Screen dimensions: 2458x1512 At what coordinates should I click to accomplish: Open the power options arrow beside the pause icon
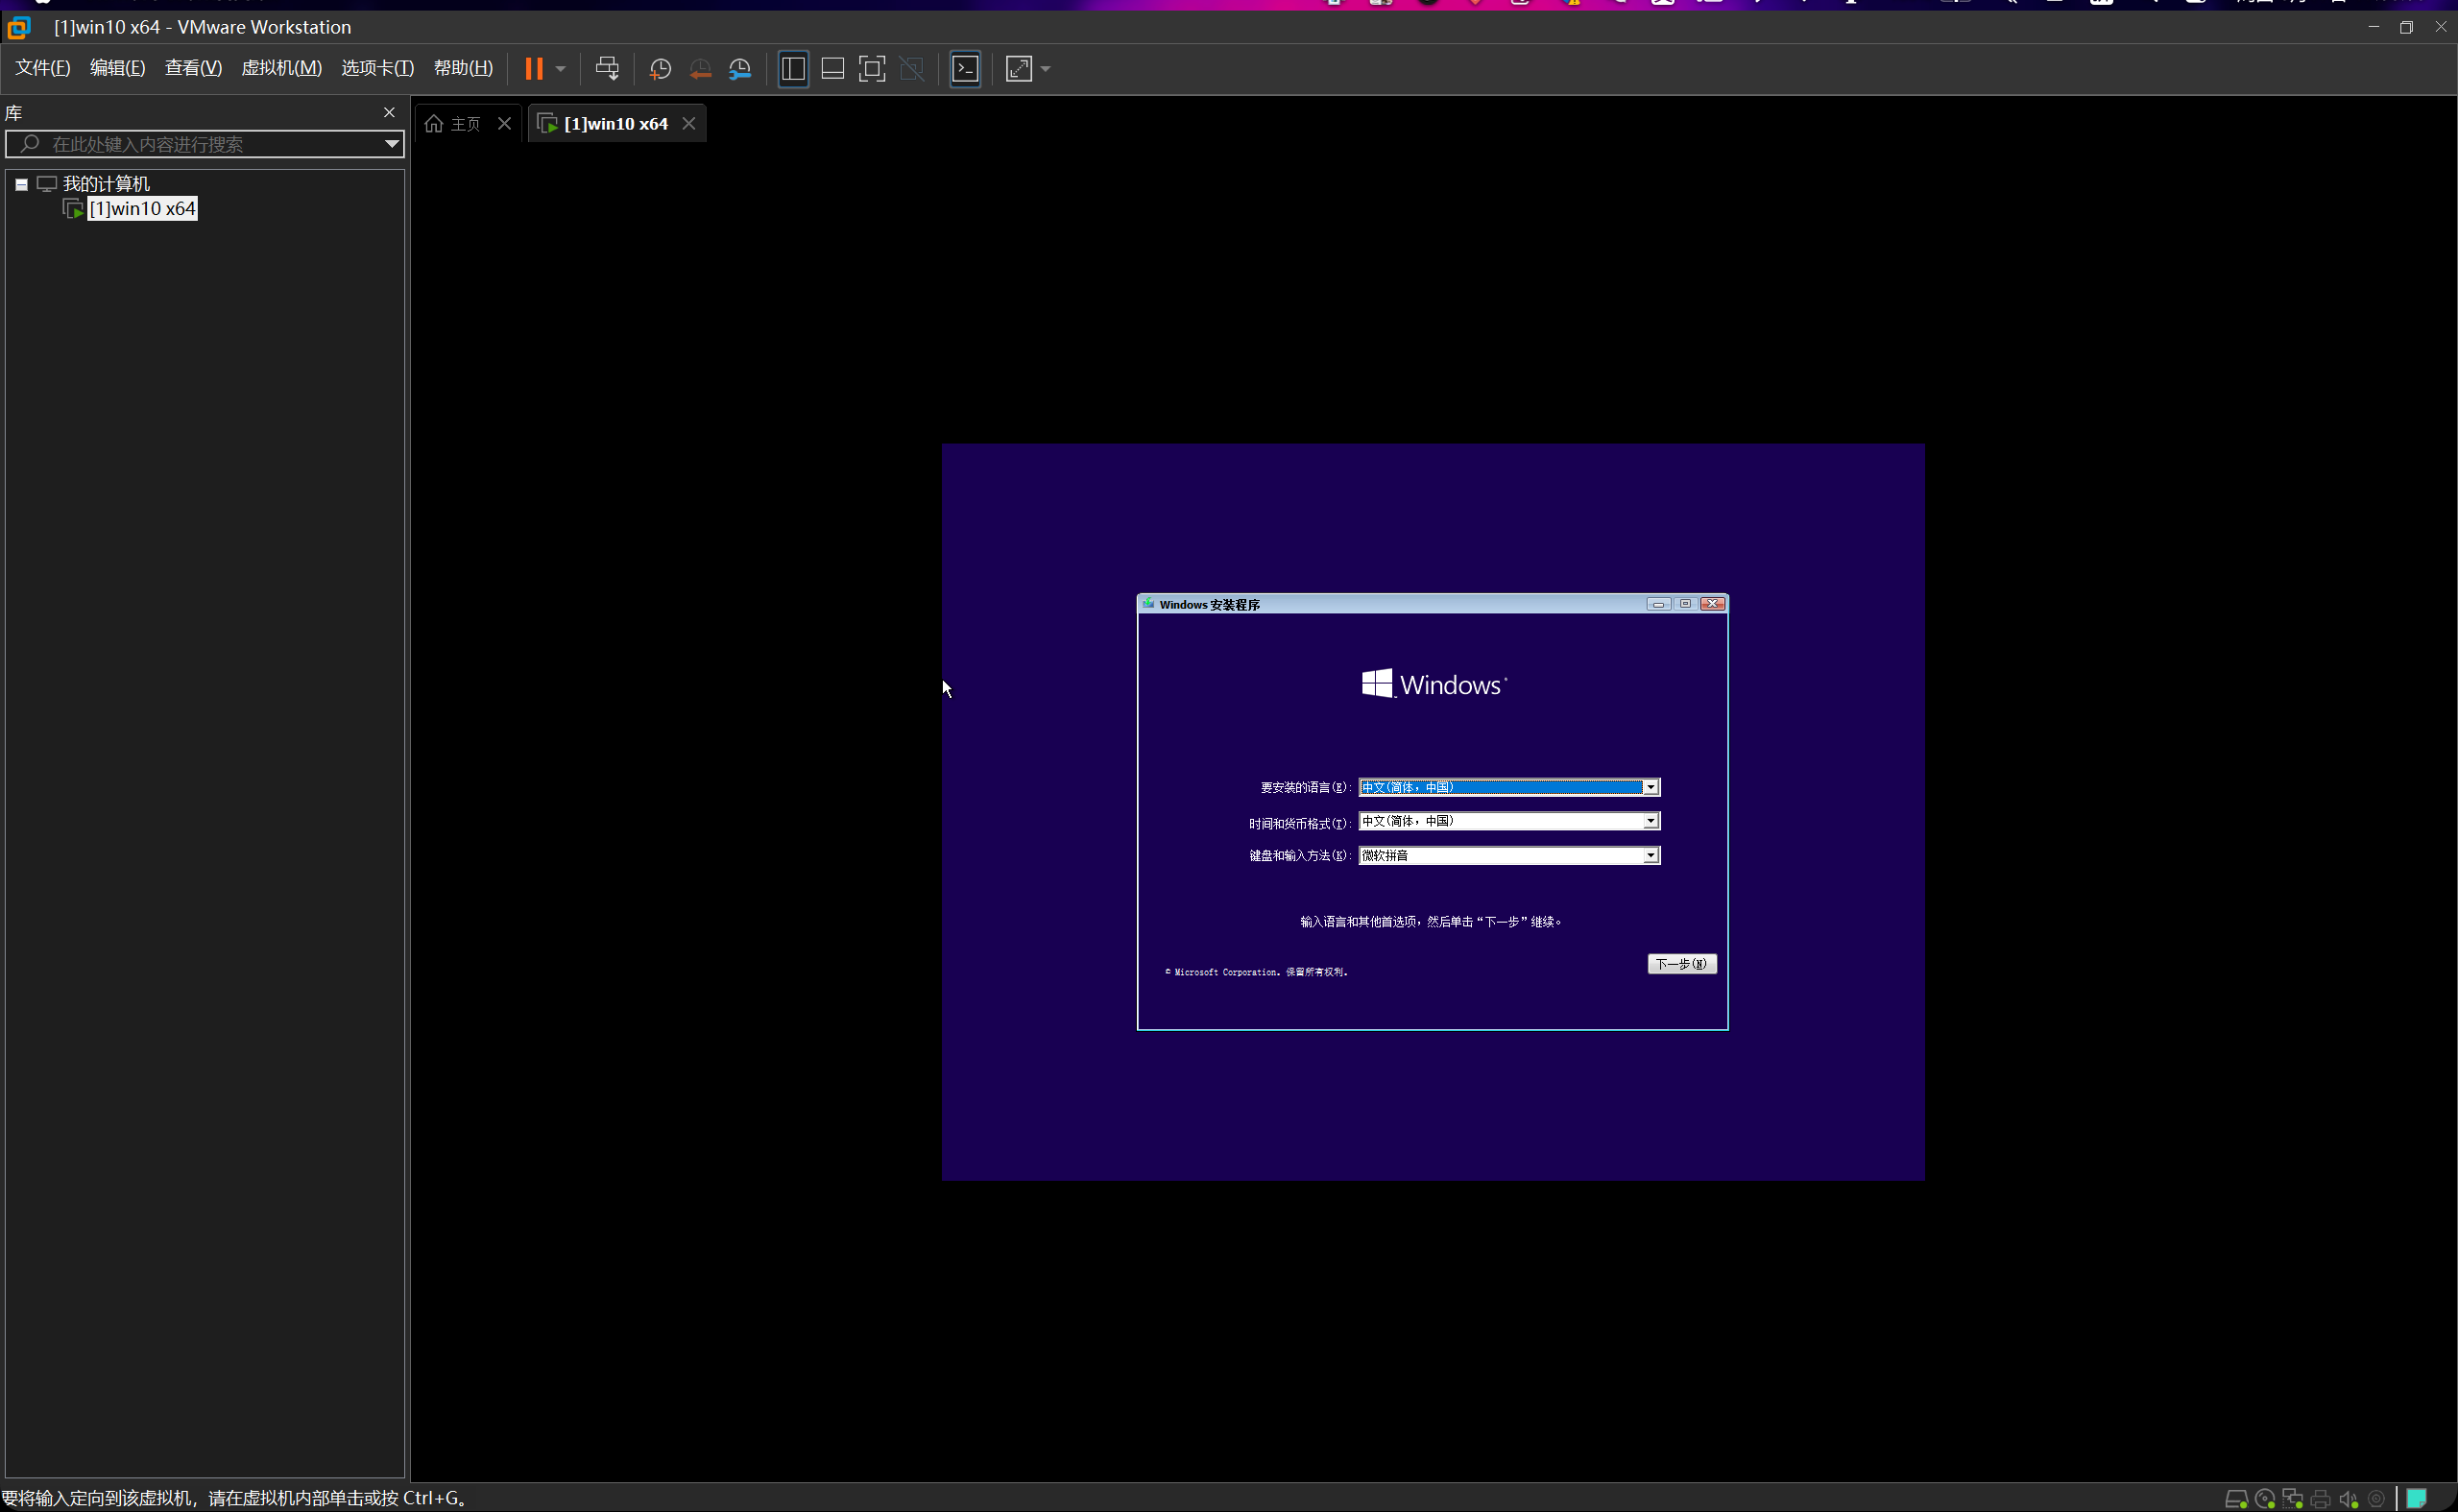tap(561, 69)
